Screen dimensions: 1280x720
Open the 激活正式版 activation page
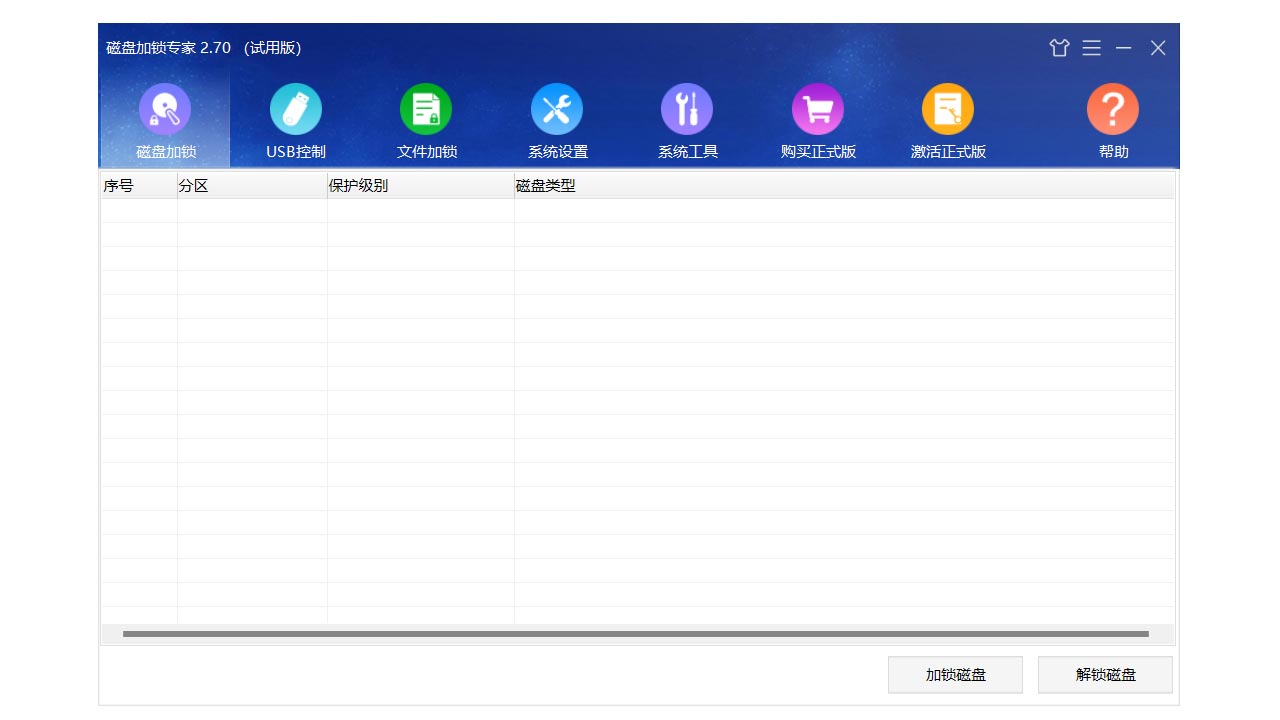[948, 110]
